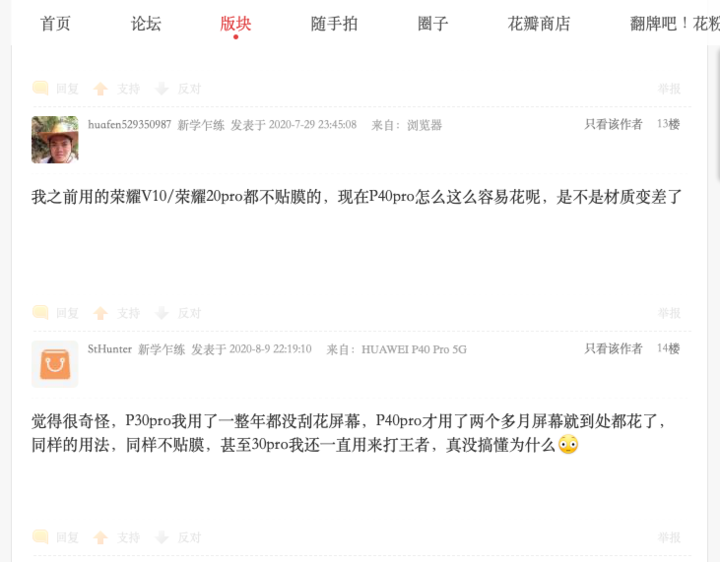This screenshot has width=720, height=562.
Task: Report the 13楼 post via 举报 link
Action: pyautogui.click(x=669, y=313)
